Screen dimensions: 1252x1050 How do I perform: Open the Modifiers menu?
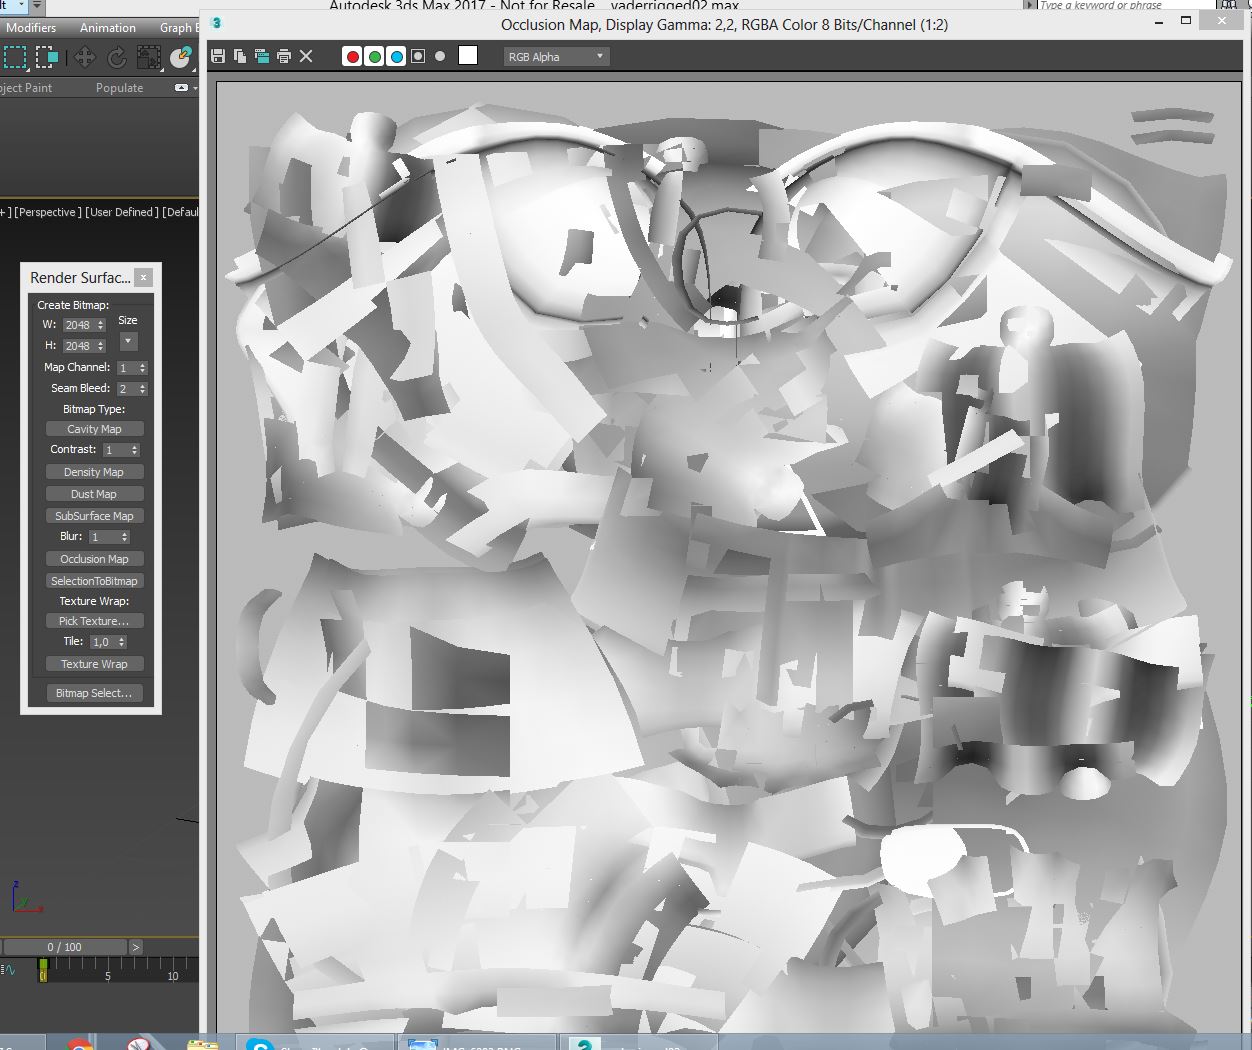[x=31, y=28]
